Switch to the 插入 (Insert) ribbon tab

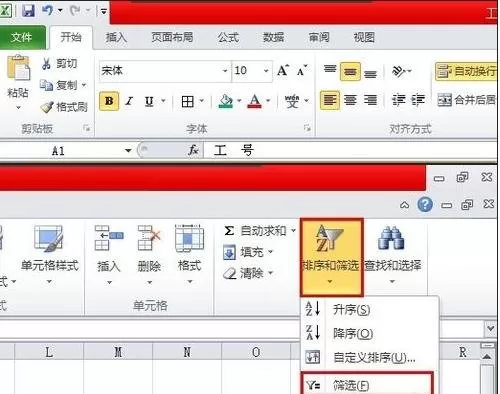tap(116, 37)
